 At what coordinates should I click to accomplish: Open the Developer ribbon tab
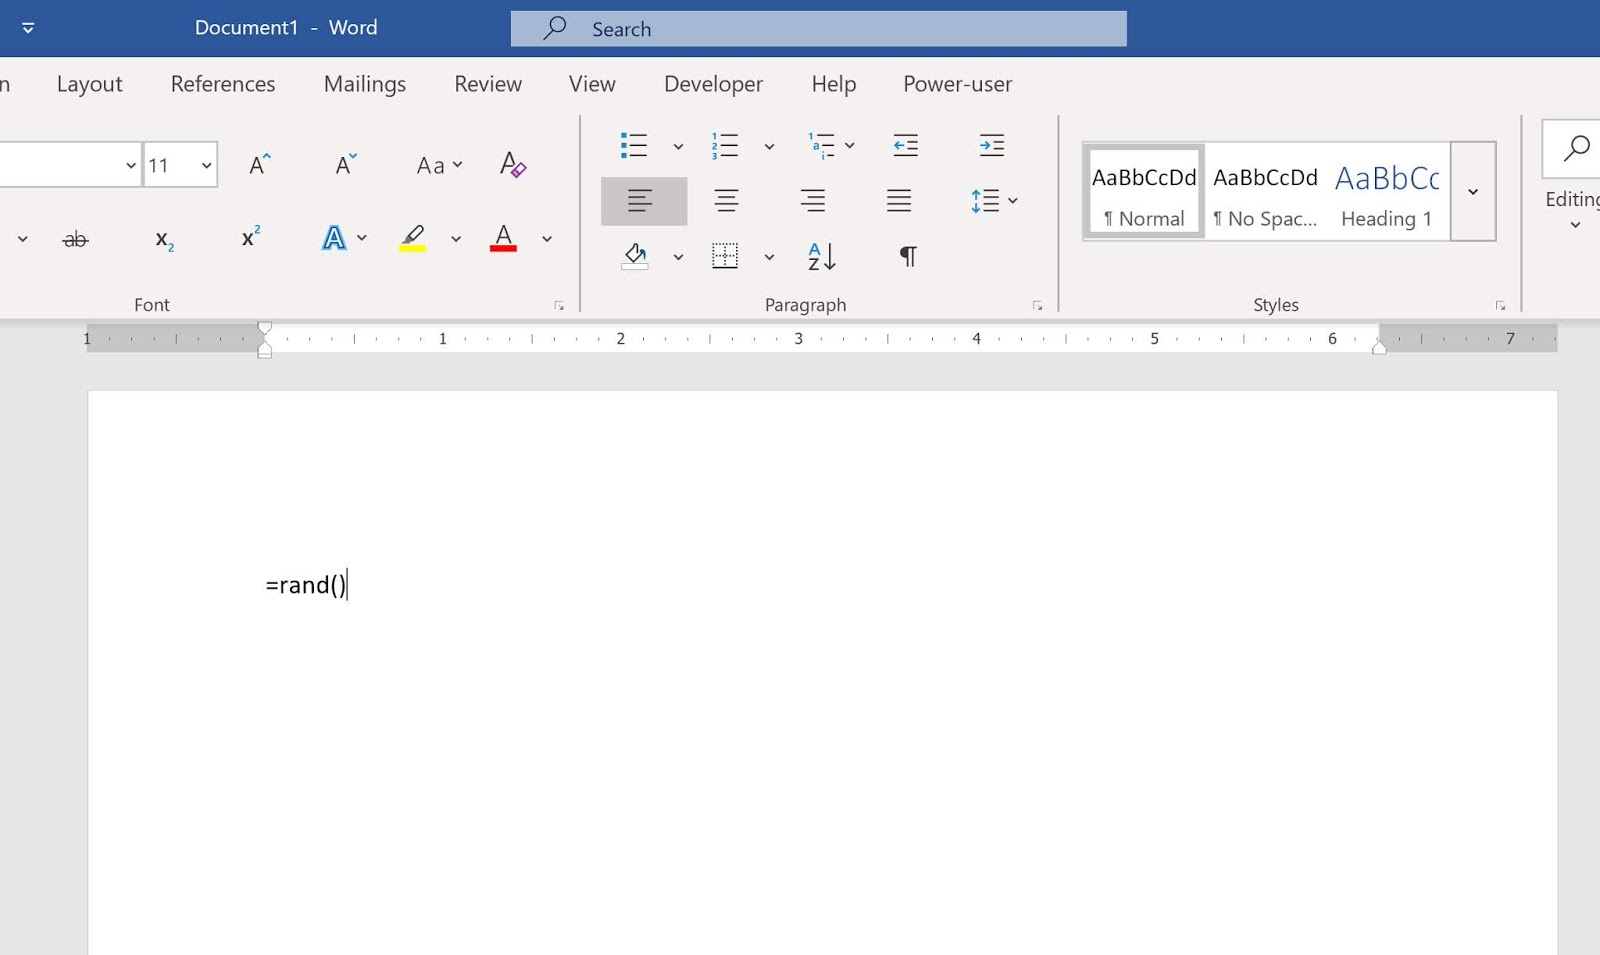click(713, 84)
